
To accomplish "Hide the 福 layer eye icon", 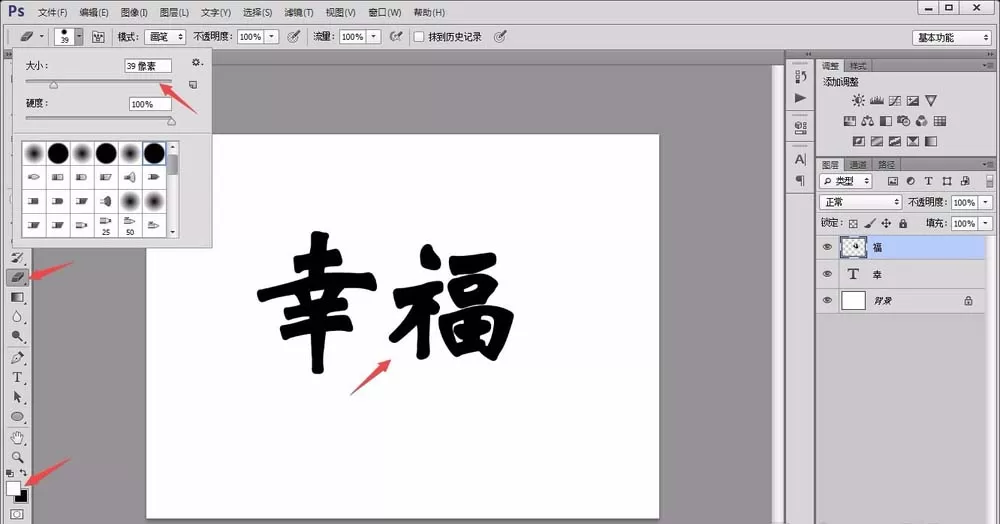I will click(827, 247).
